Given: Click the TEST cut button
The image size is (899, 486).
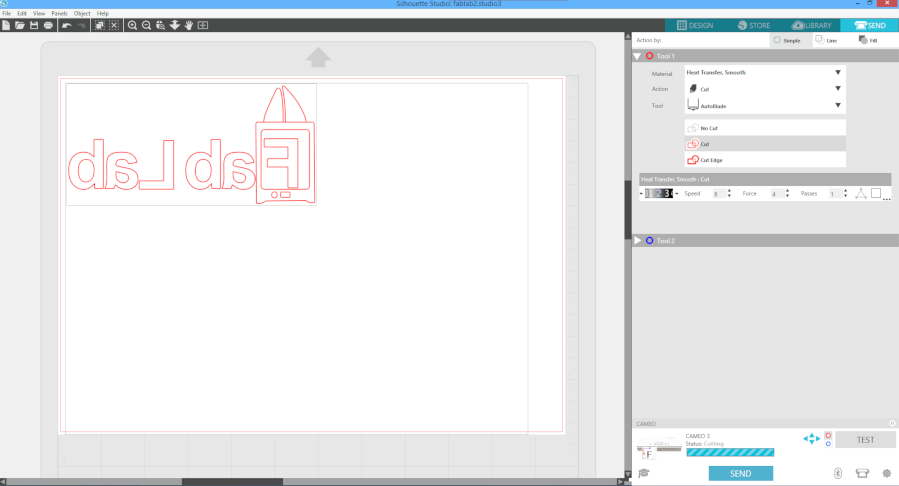Looking at the screenshot, I should [x=865, y=440].
